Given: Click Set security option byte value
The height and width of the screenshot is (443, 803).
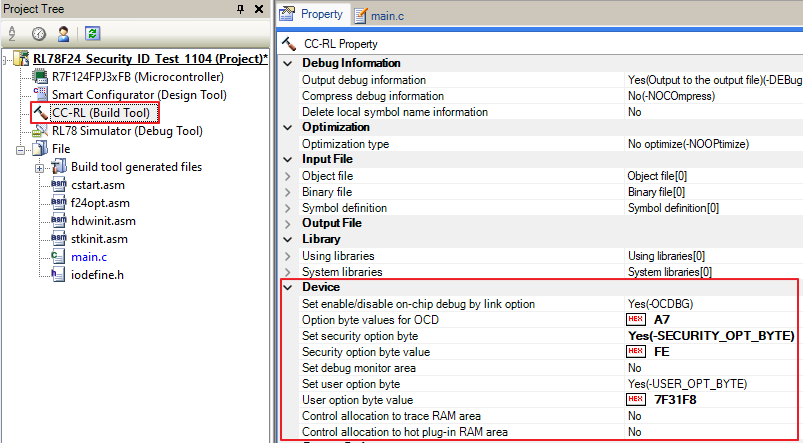Looking at the screenshot, I should tap(711, 336).
